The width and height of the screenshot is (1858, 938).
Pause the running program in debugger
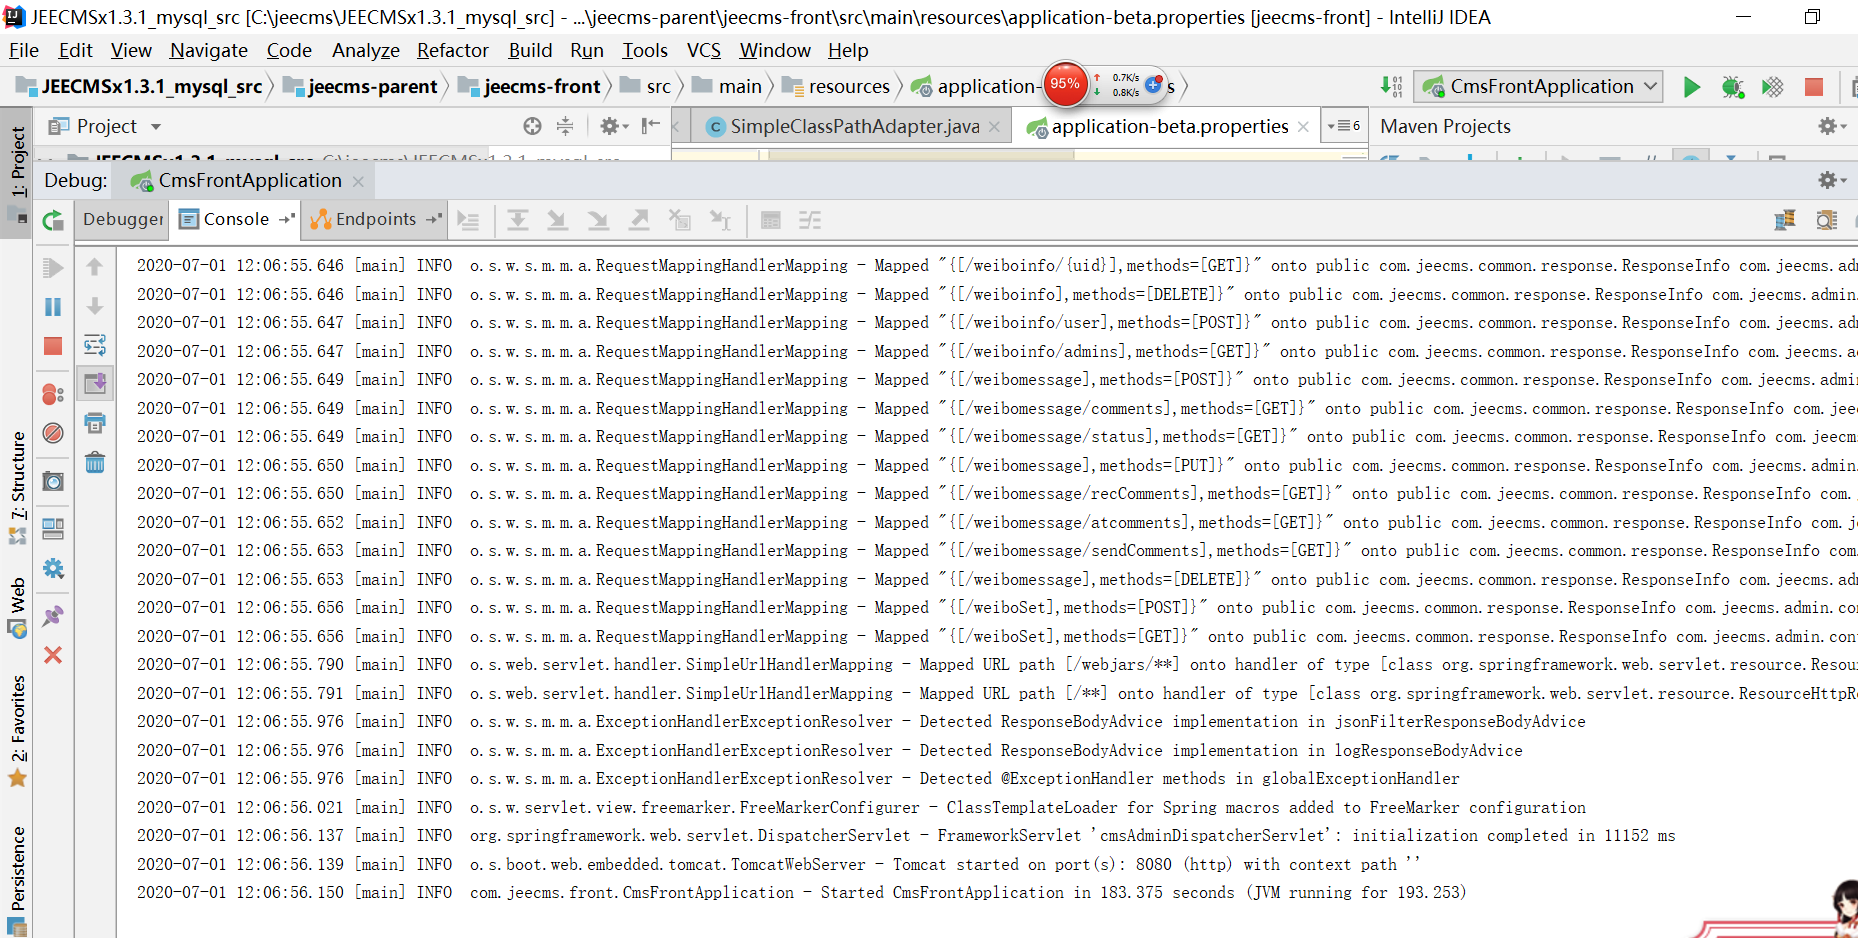[53, 307]
